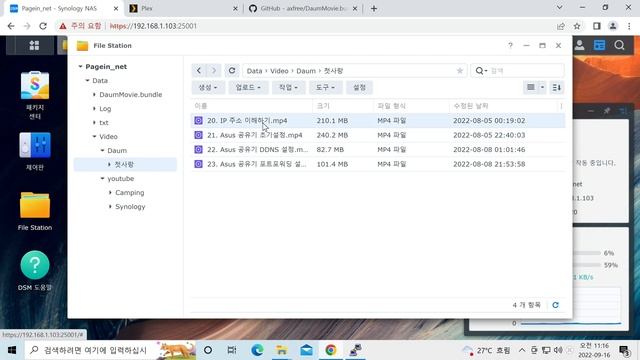Bookmark this page in Chrome
The height and width of the screenshot is (360, 640).
pyautogui.click(x=577, y=26)
